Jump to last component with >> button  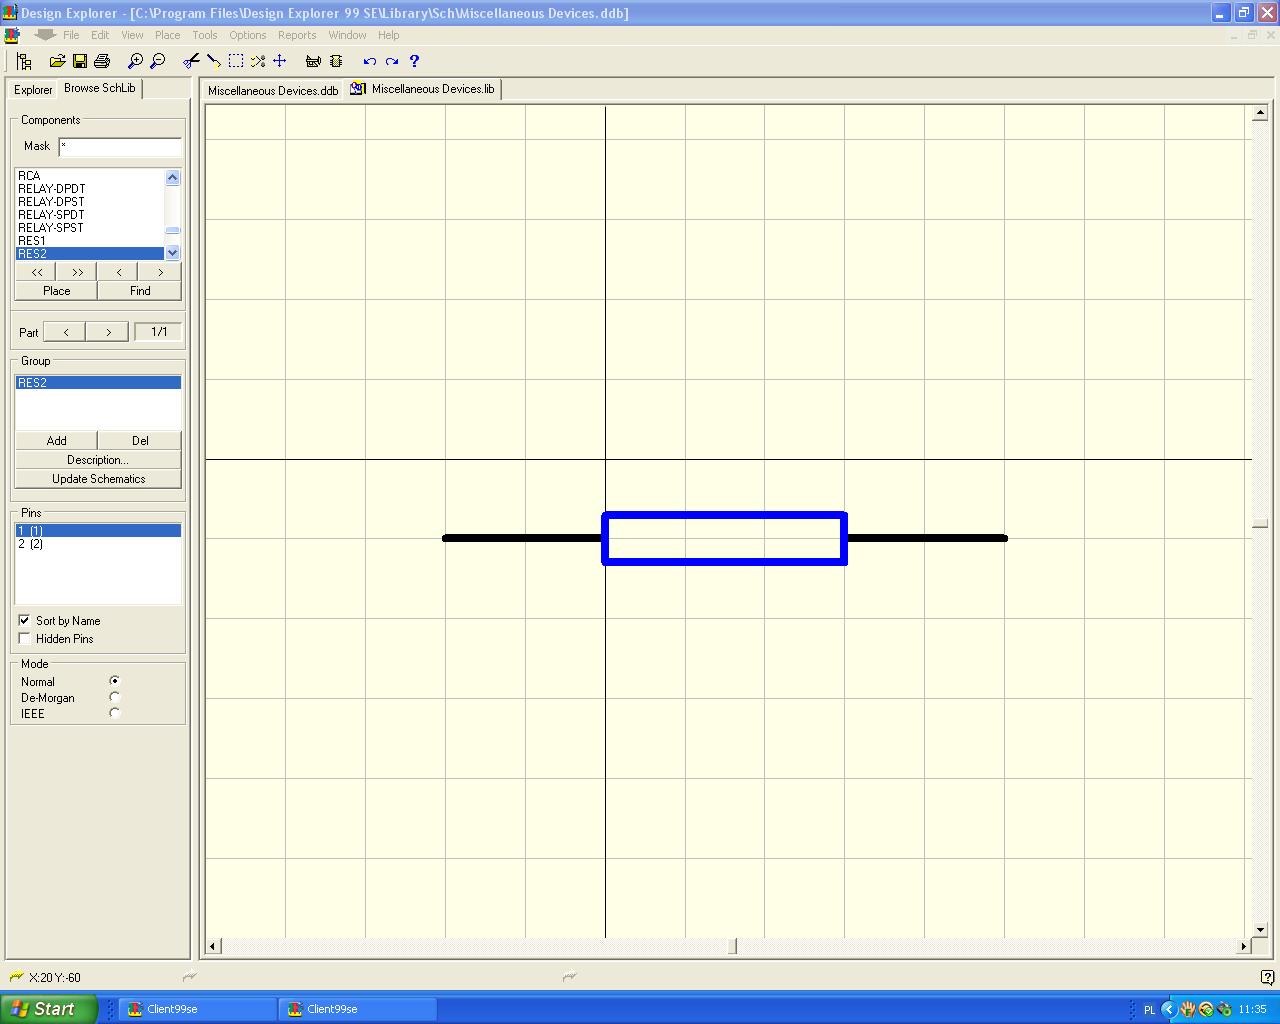point(77,272)
